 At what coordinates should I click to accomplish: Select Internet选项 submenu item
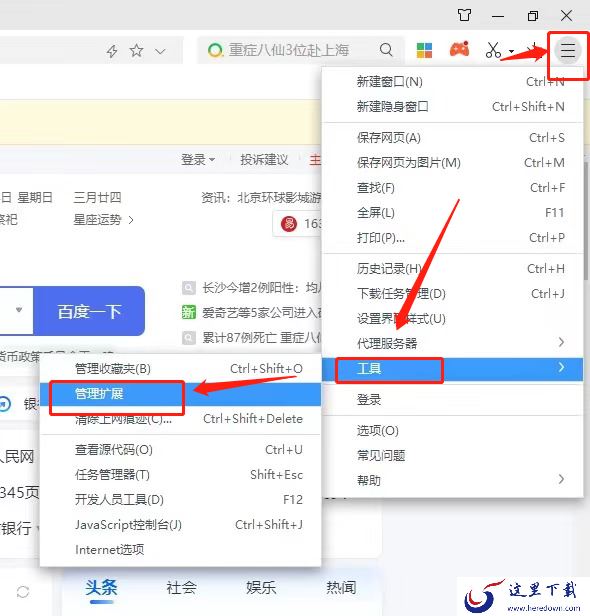(x=181, y=549)
